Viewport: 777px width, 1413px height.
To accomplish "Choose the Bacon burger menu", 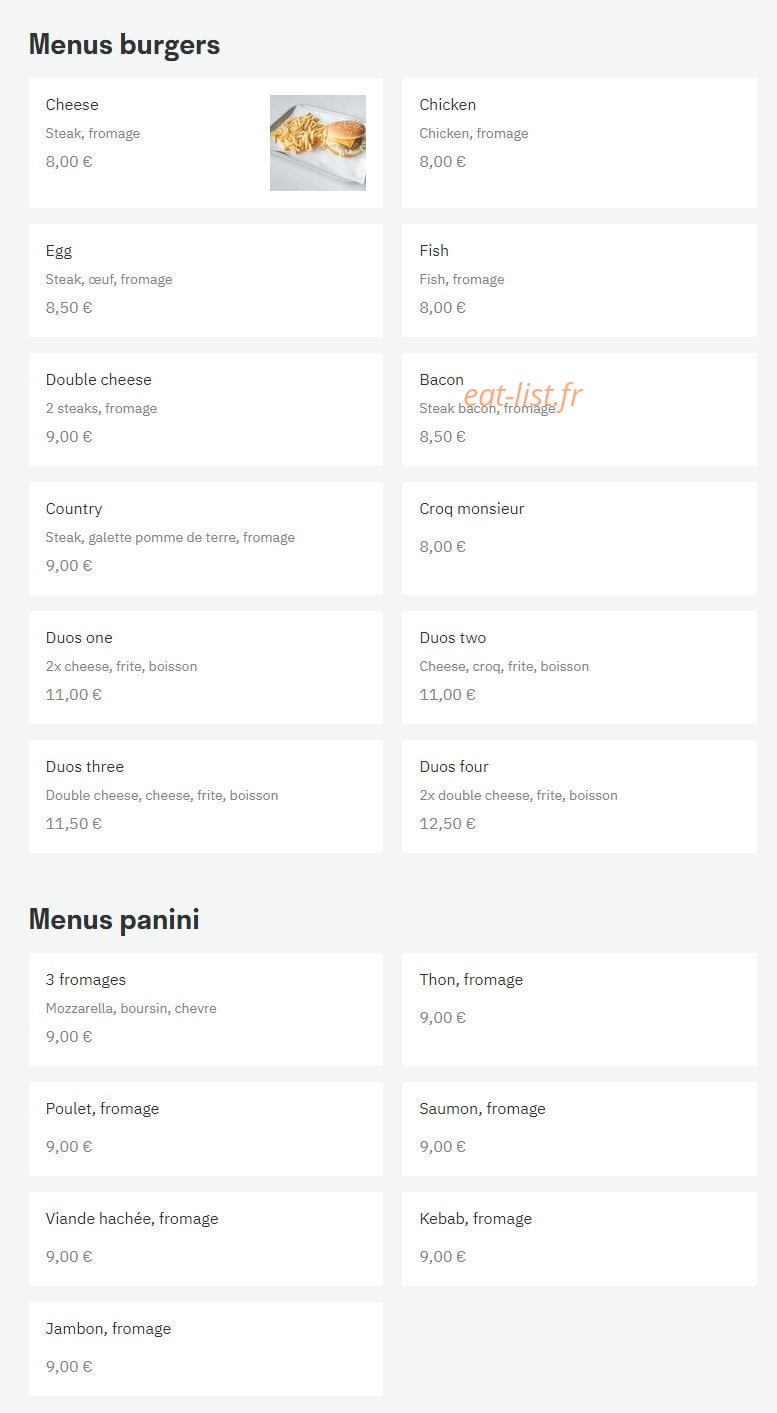I will [x=579, y=409].
